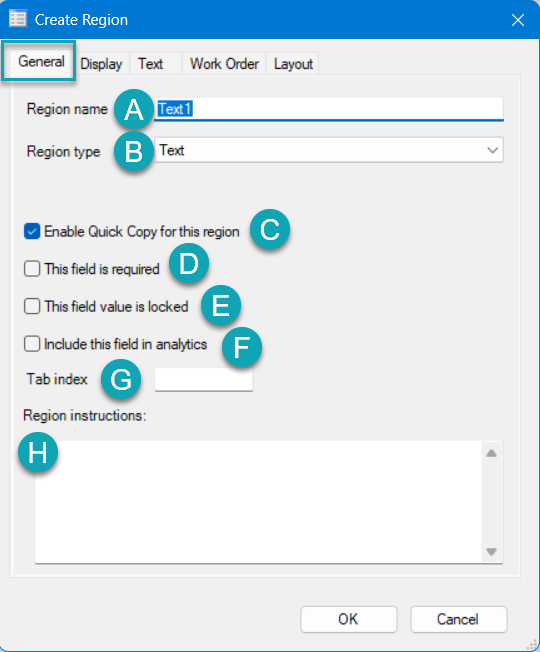Click the teal B marker badge
Screen dimensions: 540x652
134,152
